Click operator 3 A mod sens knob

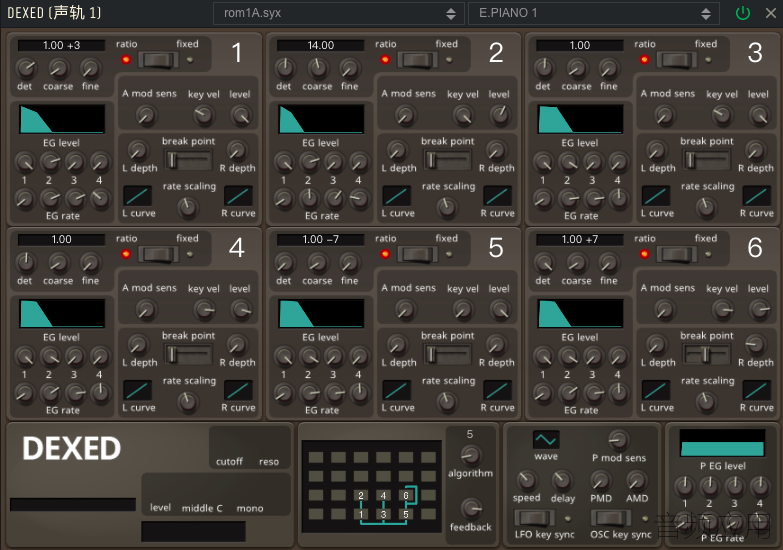[x=664, y=115]
